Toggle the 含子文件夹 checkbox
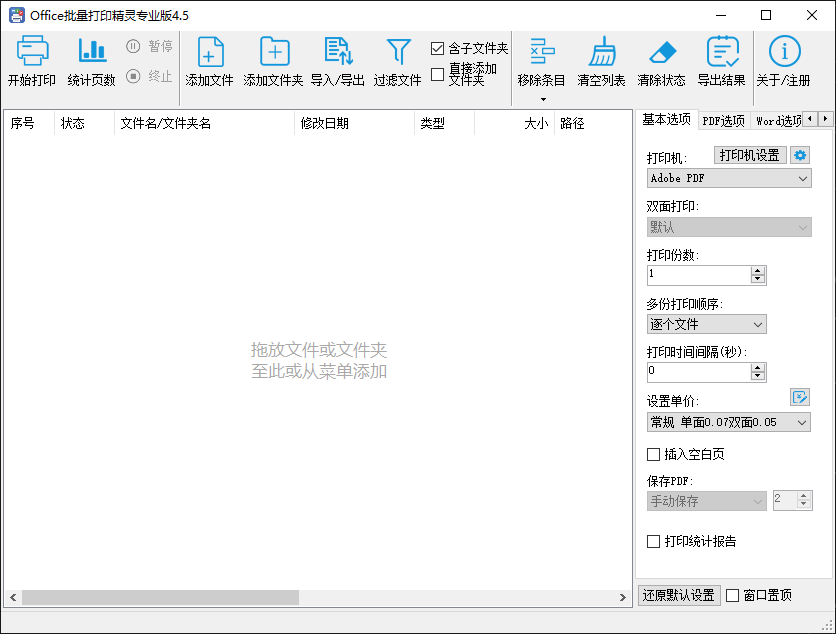836x634 pixels. pyautogui.click(x=437, y=48)
